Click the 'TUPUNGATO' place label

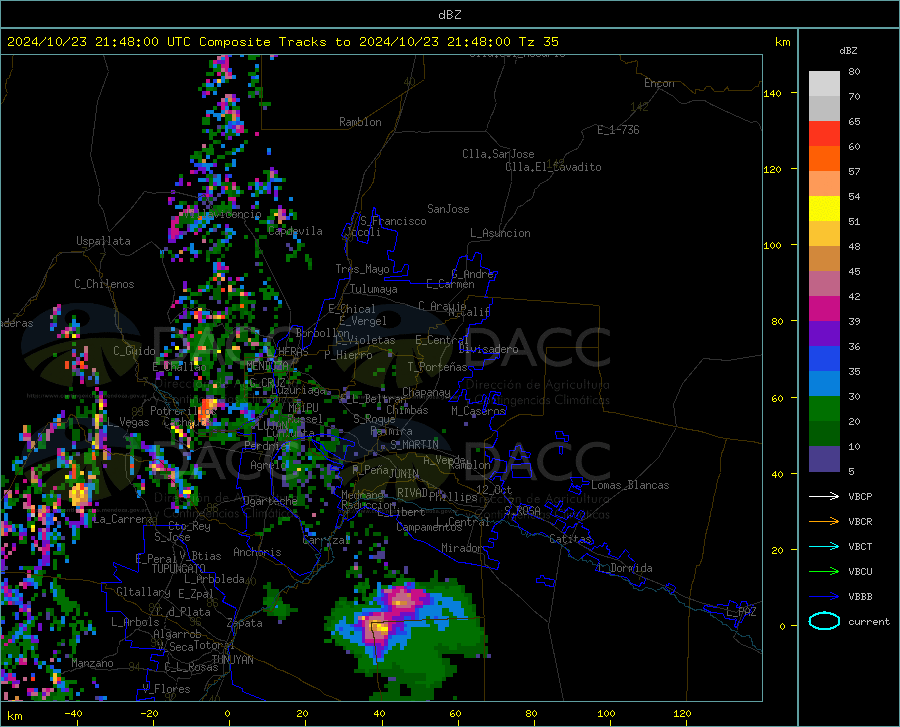(x=179, y=569)
